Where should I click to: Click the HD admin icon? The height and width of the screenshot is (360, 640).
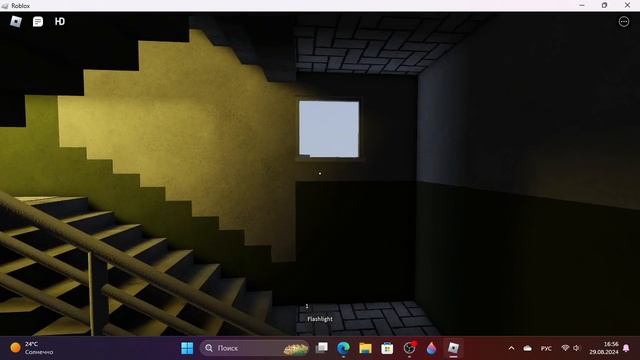pos(60,21)
